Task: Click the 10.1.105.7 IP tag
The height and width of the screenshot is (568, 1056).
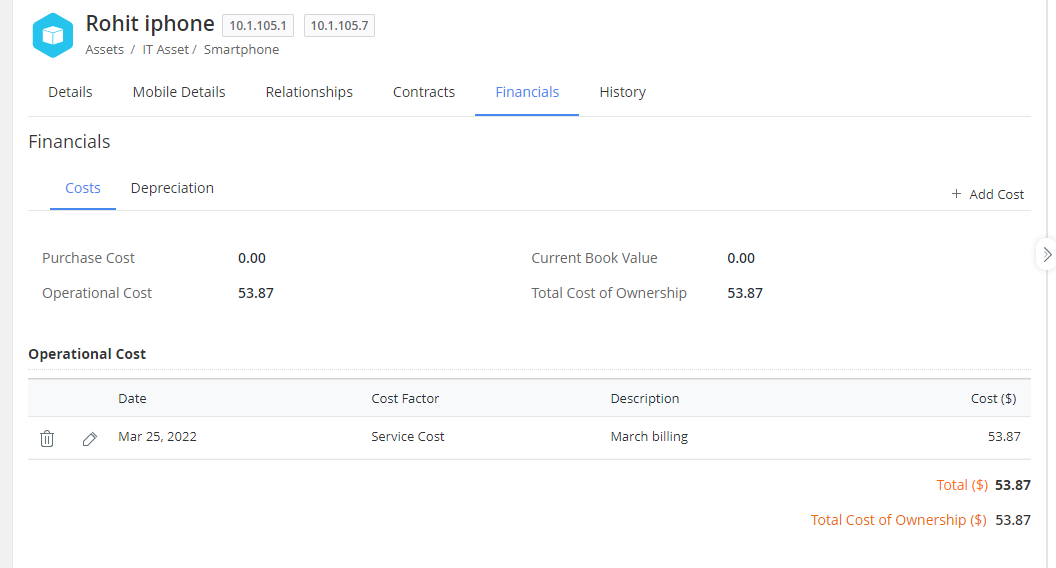Action: click(x=339, y=26)
